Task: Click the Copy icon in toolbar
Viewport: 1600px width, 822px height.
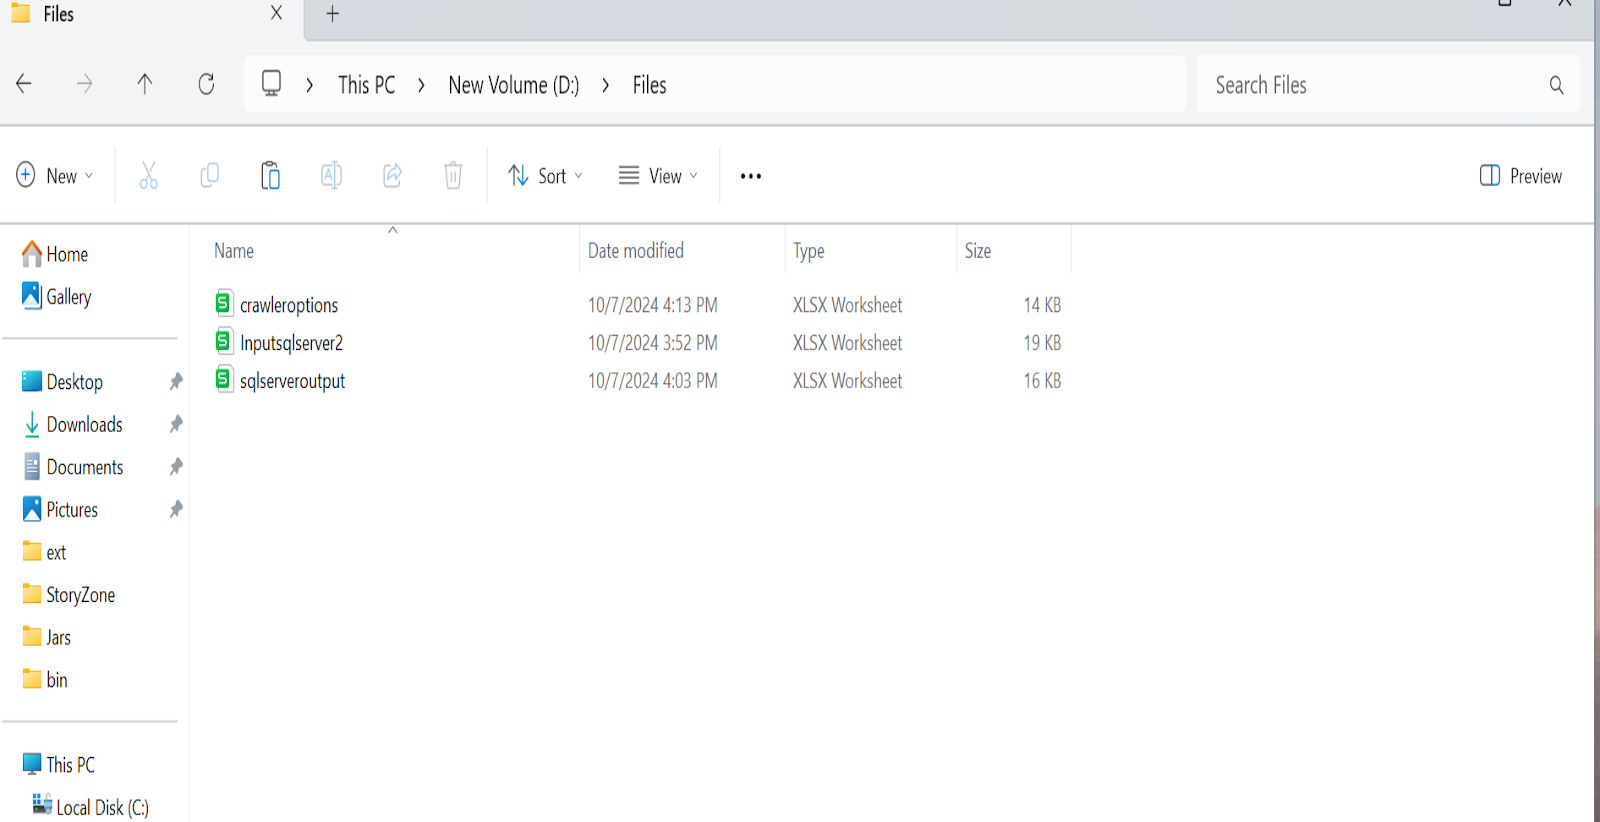Action: coord(209,176)
